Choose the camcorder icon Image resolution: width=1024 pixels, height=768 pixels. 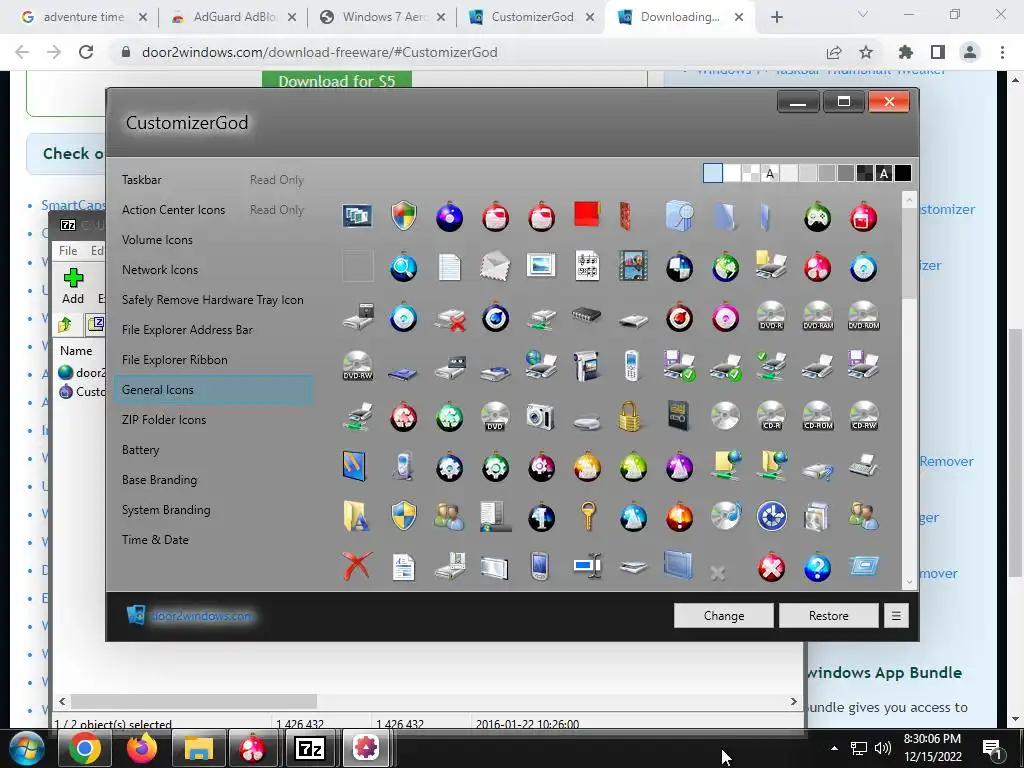(586, 367)
